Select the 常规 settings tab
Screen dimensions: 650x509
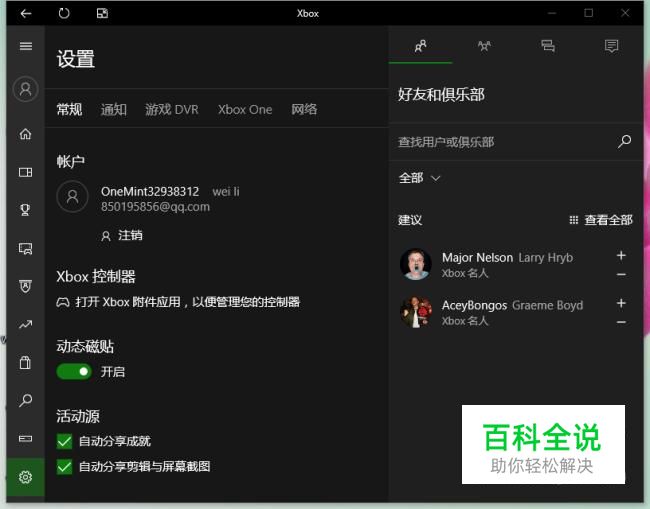point(69,109)
